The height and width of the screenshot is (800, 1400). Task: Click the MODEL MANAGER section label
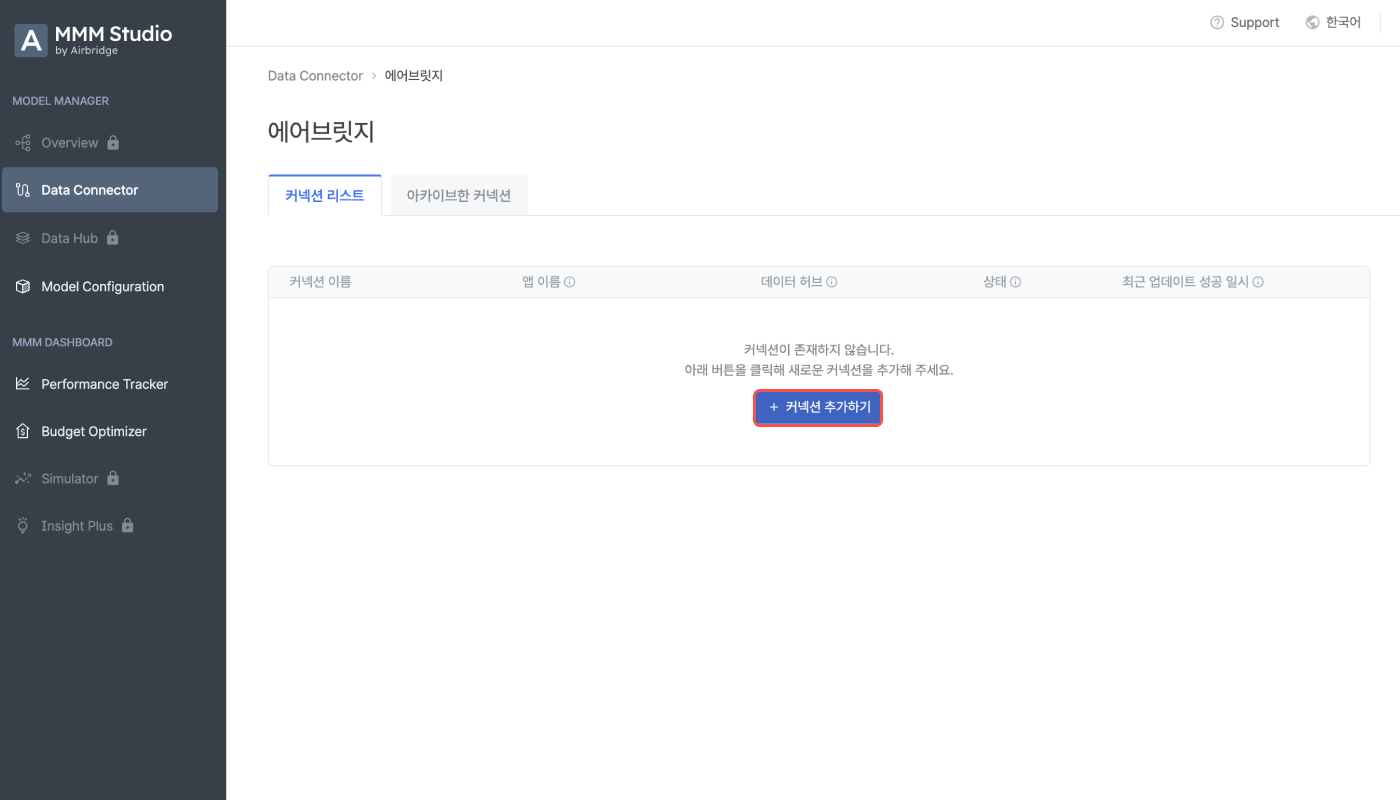60,101
